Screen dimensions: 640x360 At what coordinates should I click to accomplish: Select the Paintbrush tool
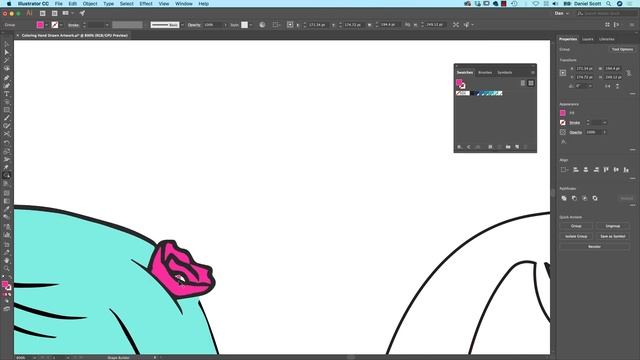(x=7, y=118)
